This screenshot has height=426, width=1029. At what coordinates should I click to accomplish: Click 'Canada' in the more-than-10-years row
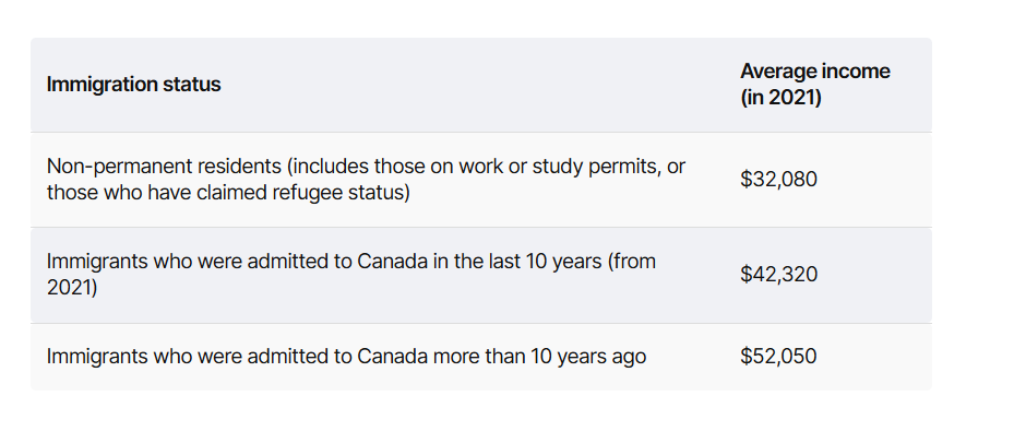coord(392,356)
